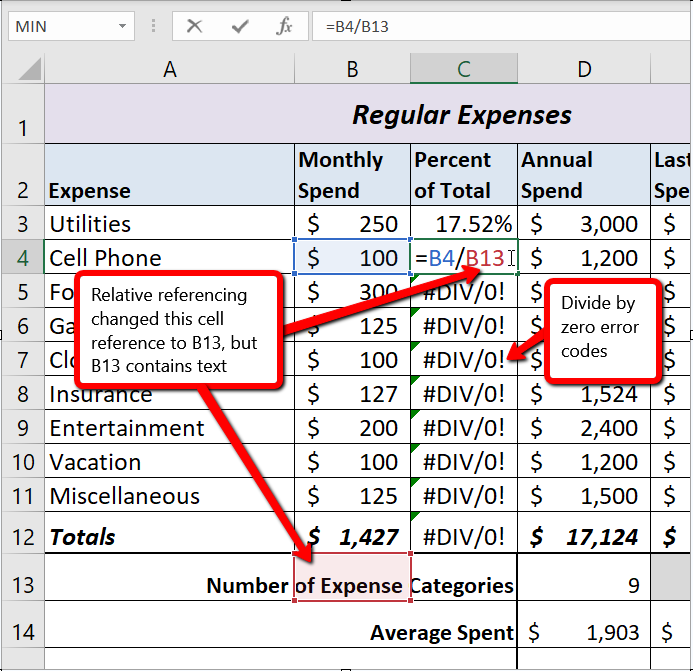This screenshot has width=693, height=671.
Task: Select column B header
Action: point(352,69)
